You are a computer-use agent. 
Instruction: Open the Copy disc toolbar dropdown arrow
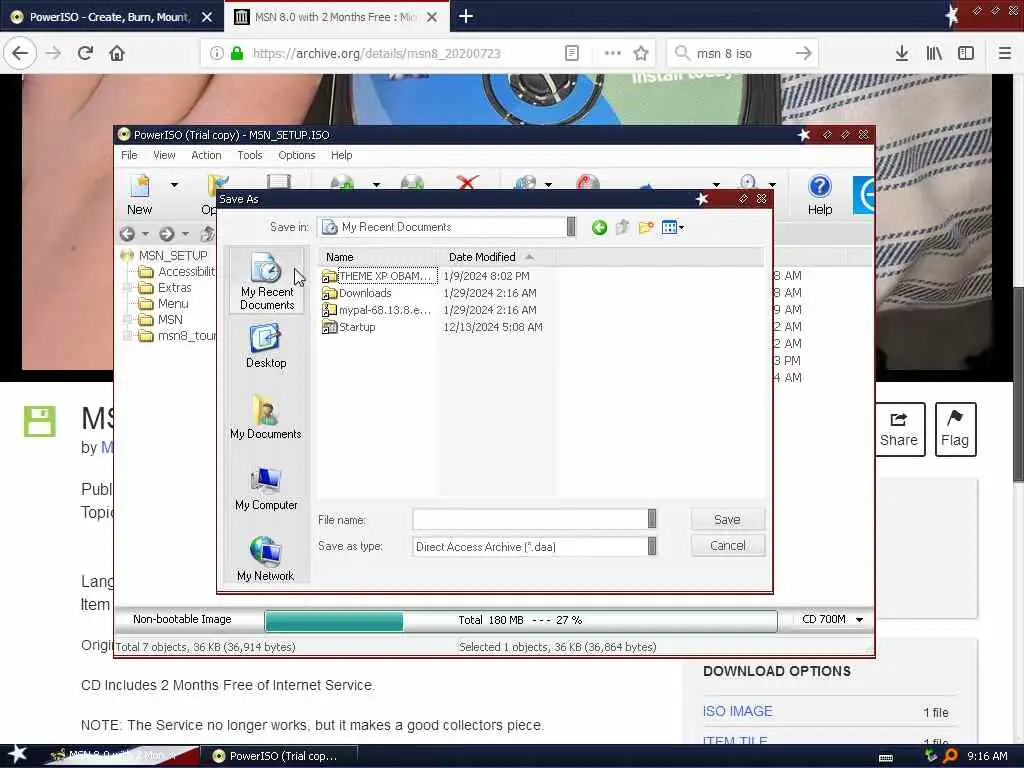pyautogui.click(x=548, y=185)
